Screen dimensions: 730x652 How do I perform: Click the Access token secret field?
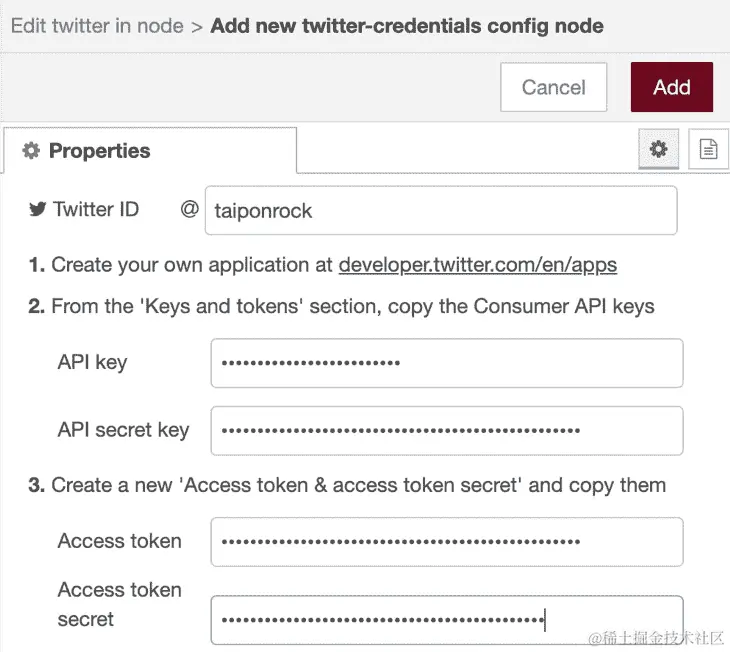[446, 620]
